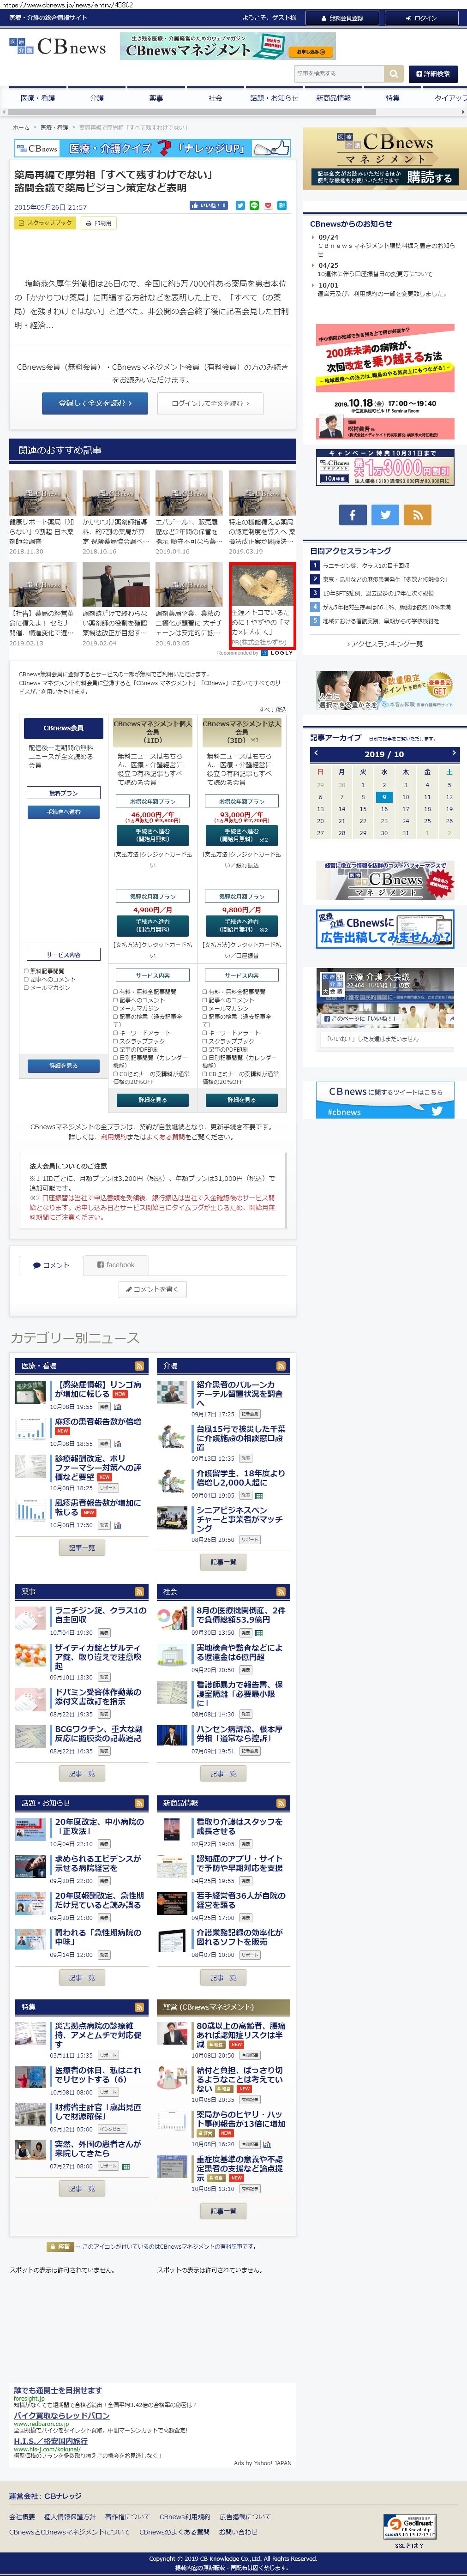Open the 社会 navigation menu
Viewport: 467px width, 2576px height.
[215, 98]
